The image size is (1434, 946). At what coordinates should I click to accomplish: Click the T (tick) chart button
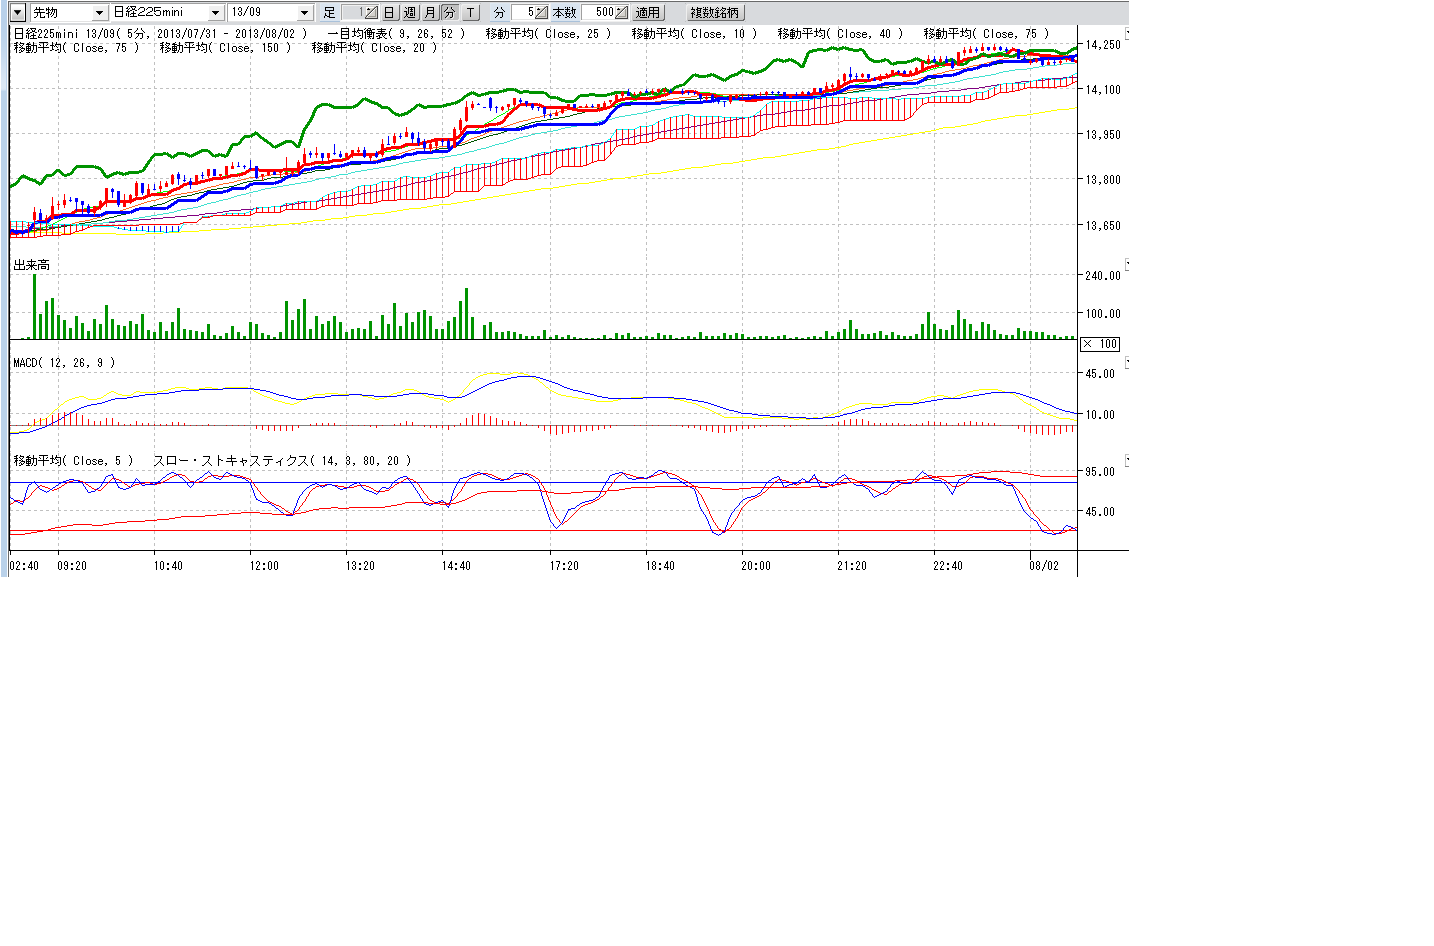[x=471, y=13]
